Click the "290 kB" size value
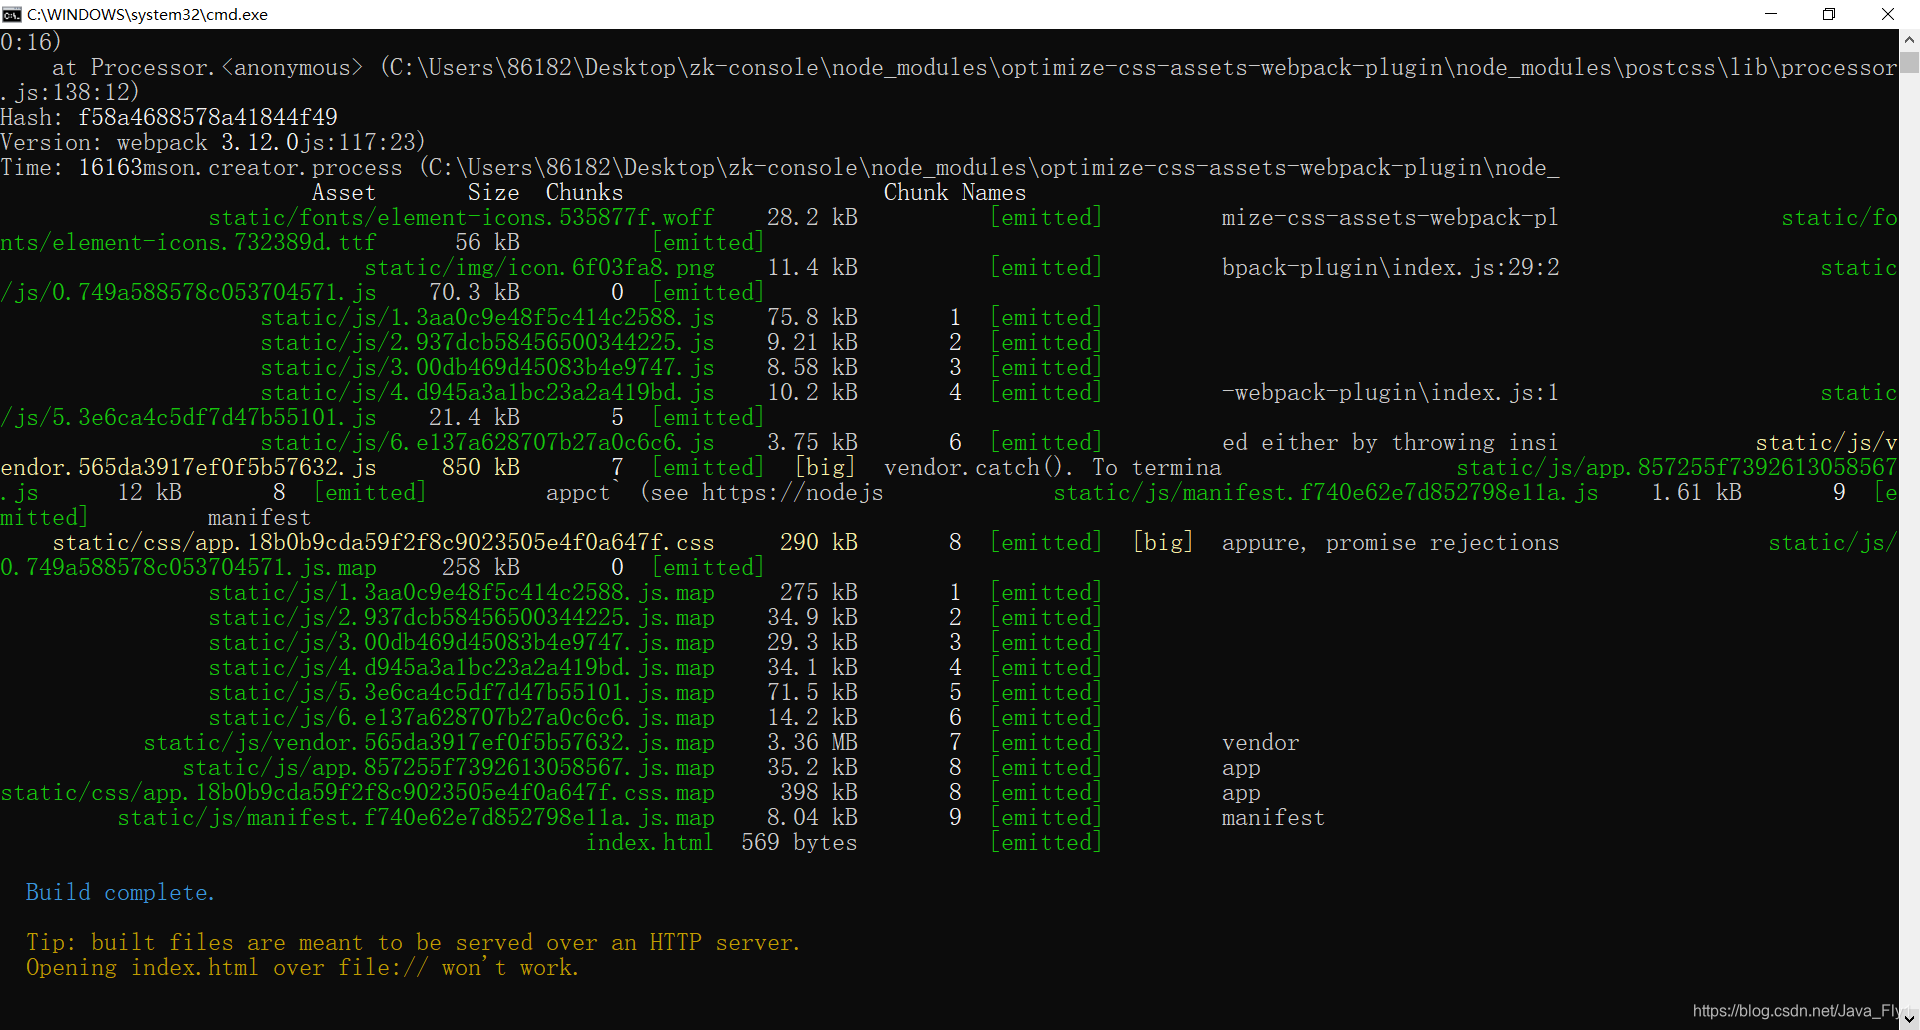The height and width of the screenshot is (1030, 1920). [819, 542]
